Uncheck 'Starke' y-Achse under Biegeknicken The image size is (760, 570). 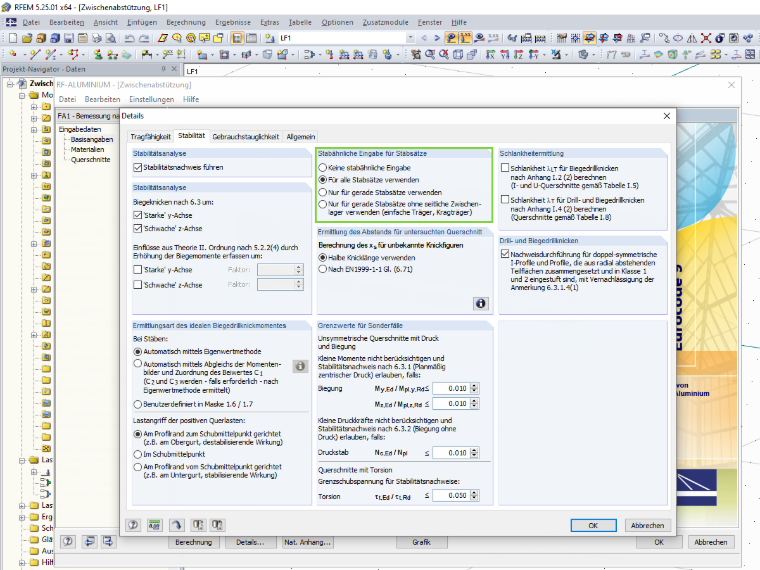coord(138,215)
